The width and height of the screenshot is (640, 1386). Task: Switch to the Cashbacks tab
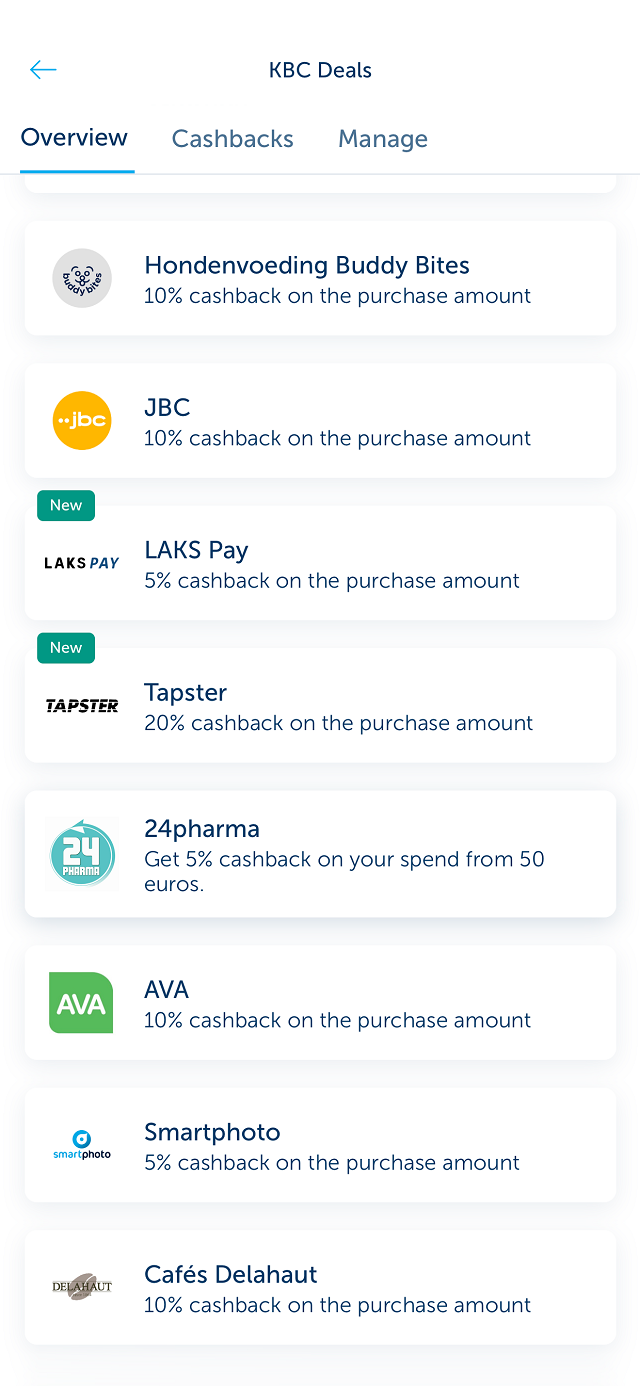tap(233, 139)
